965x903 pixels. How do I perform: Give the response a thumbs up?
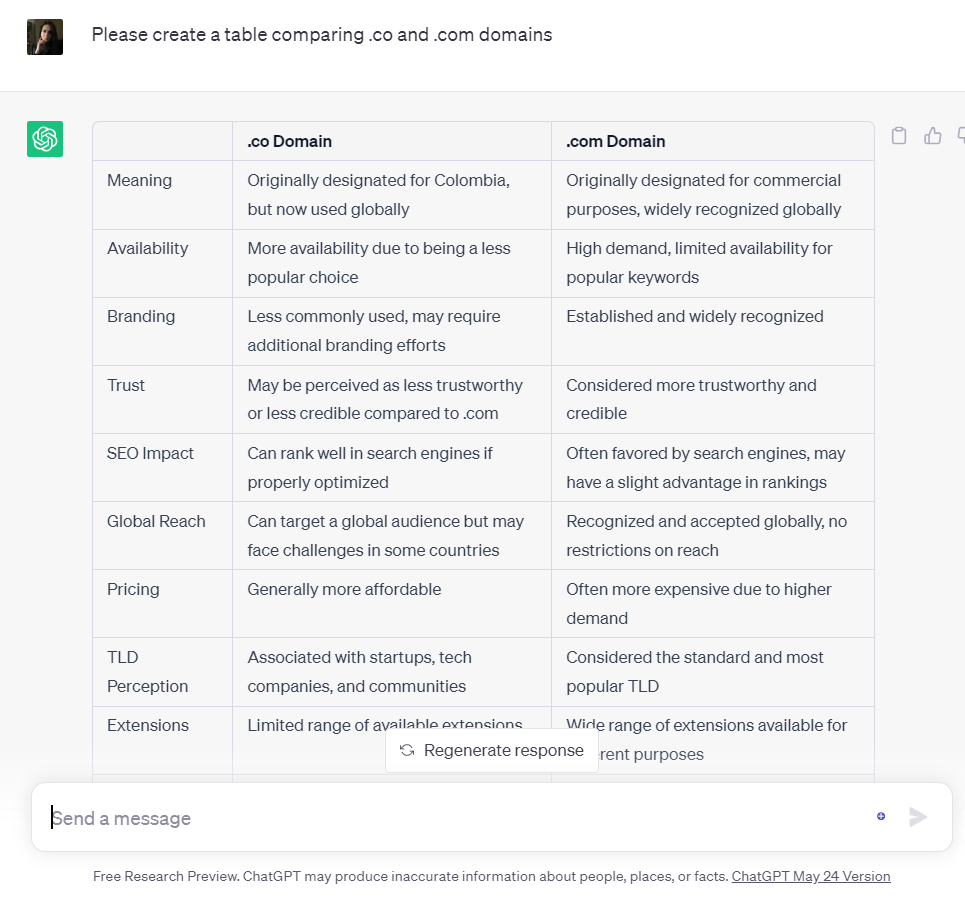click(x=933, y=136)
